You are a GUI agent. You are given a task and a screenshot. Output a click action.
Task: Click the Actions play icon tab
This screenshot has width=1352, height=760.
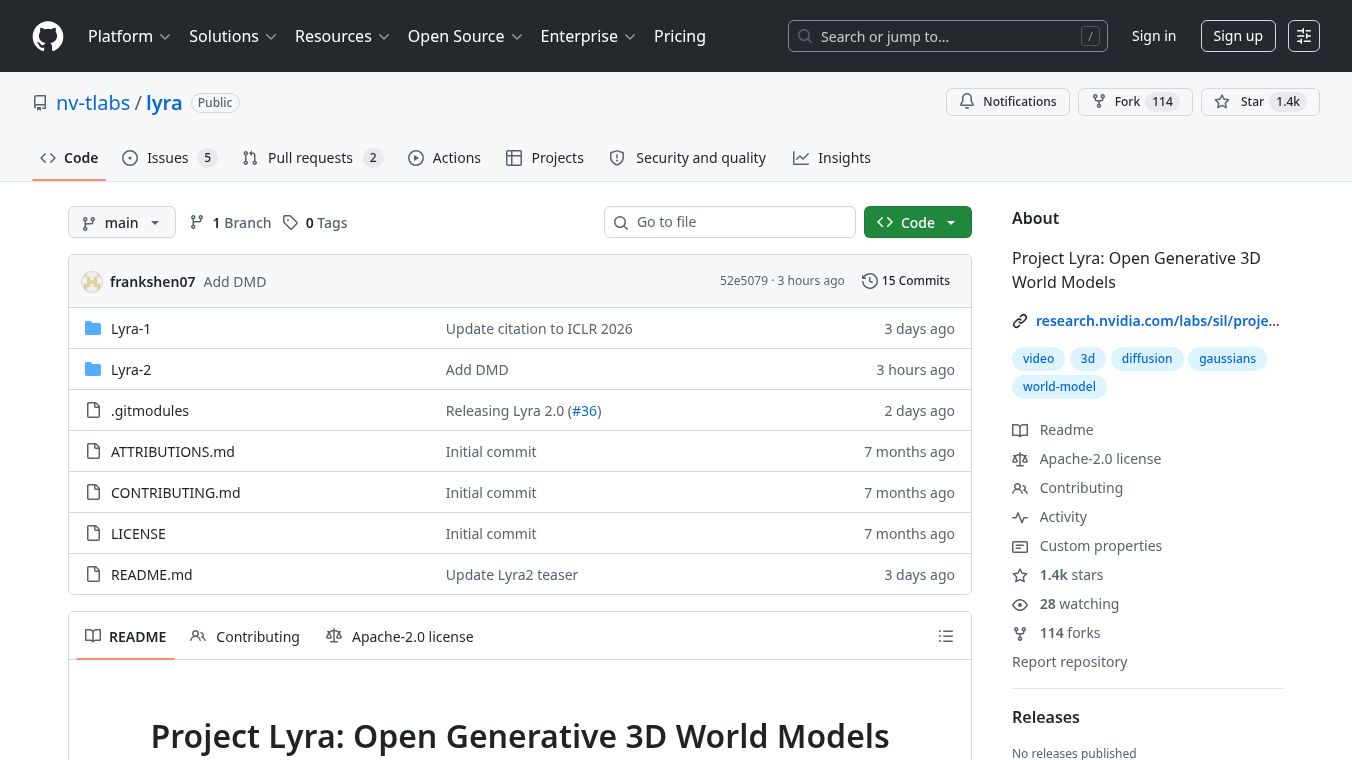416,158
